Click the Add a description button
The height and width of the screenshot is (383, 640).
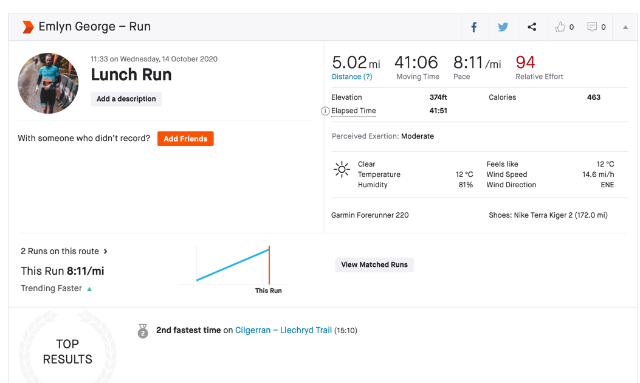(x=126, y=99)
